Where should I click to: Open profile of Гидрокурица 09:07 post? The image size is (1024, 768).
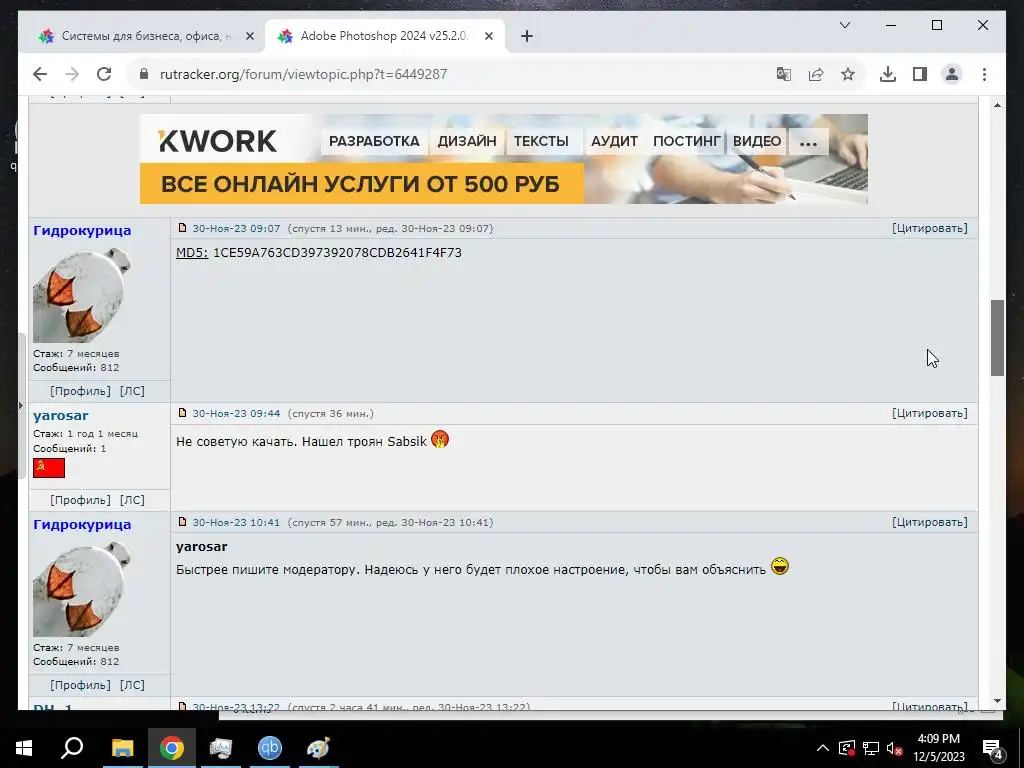80,391
